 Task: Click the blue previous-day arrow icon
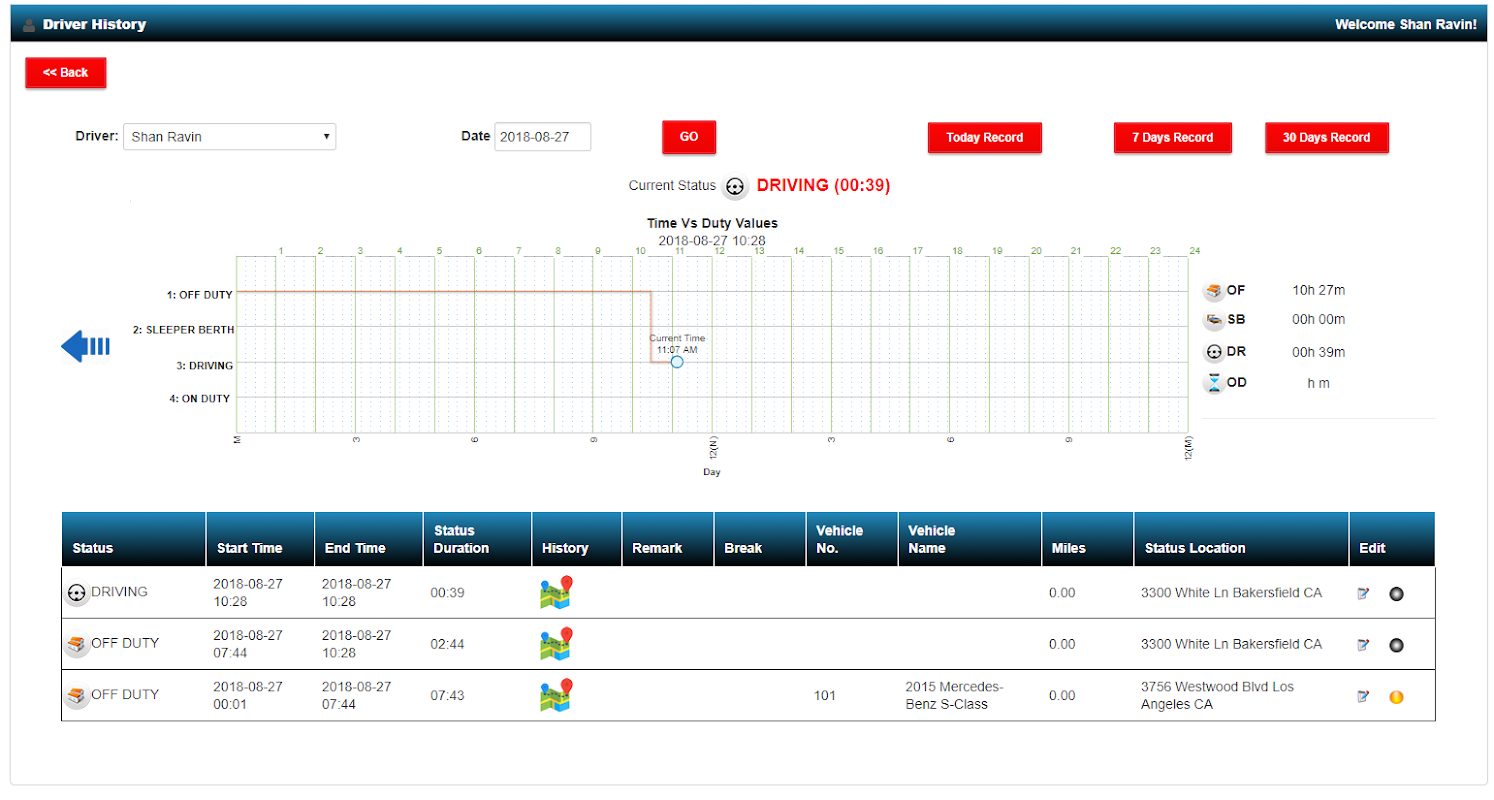(86, 346)
